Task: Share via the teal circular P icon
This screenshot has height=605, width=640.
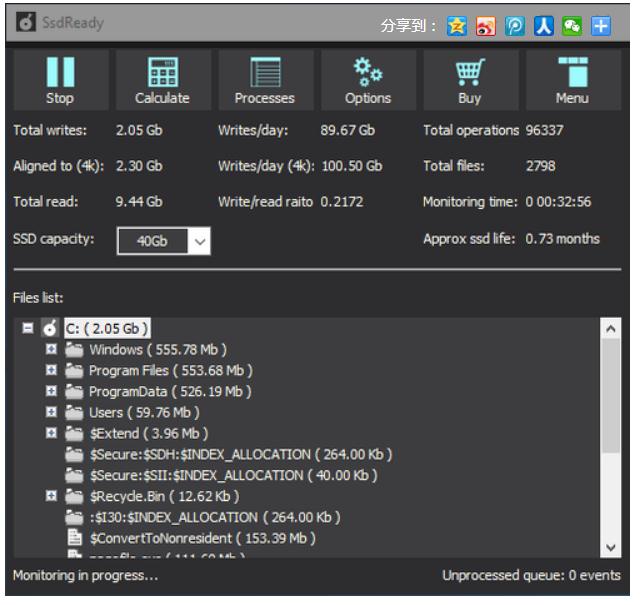Action: (515, 26)
